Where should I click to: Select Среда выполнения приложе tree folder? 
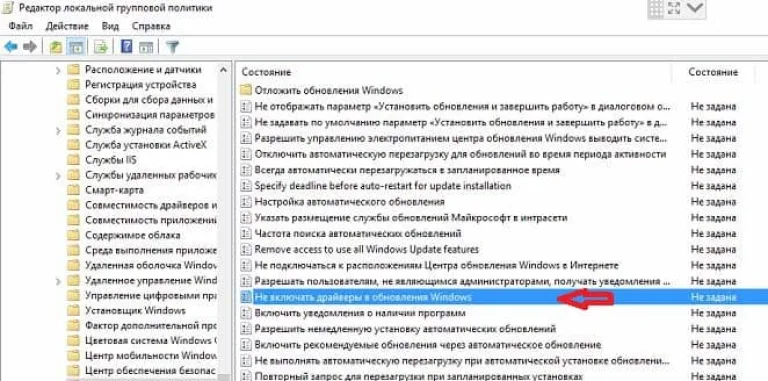tap(151, 250)
